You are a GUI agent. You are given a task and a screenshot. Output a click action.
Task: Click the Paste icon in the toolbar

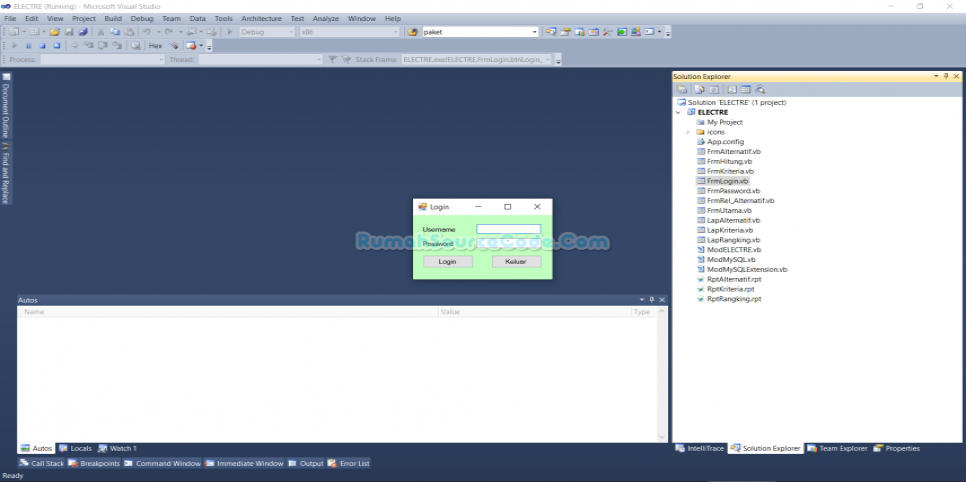click(129, 32)
